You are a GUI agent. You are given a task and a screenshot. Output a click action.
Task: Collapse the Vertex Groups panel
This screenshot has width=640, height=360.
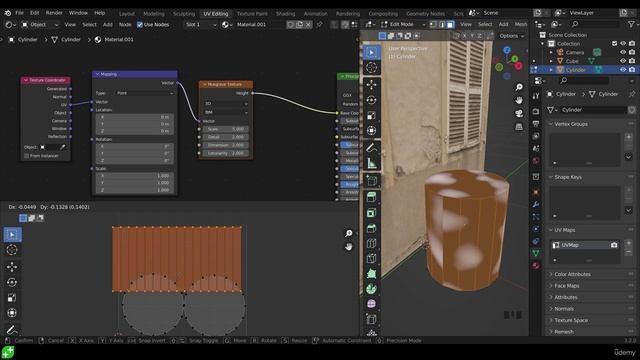[x=571, y=124]
